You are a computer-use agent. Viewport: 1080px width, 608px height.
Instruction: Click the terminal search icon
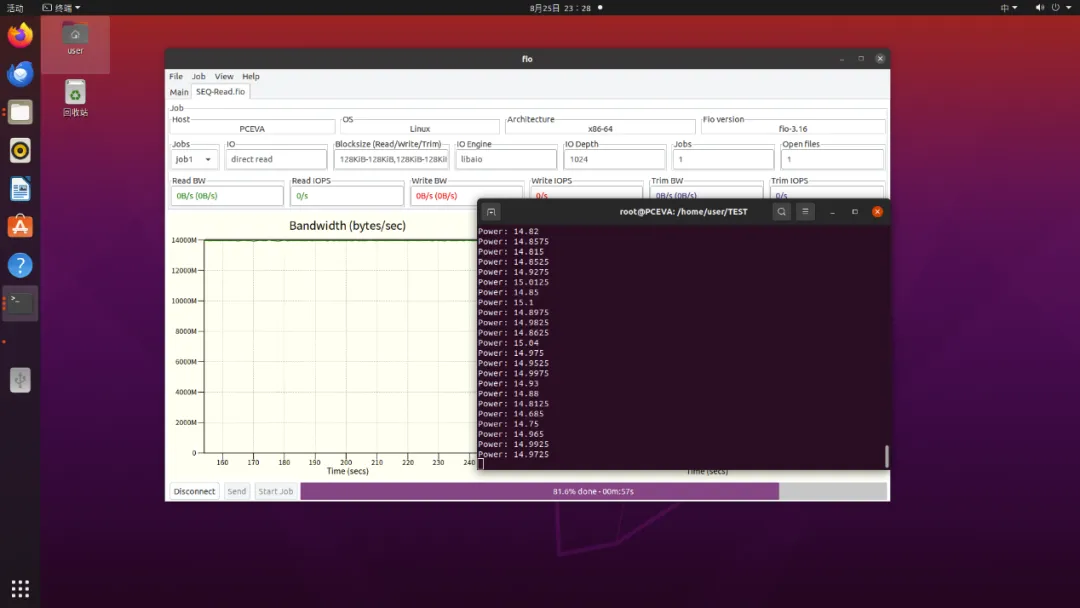(781, 212)
